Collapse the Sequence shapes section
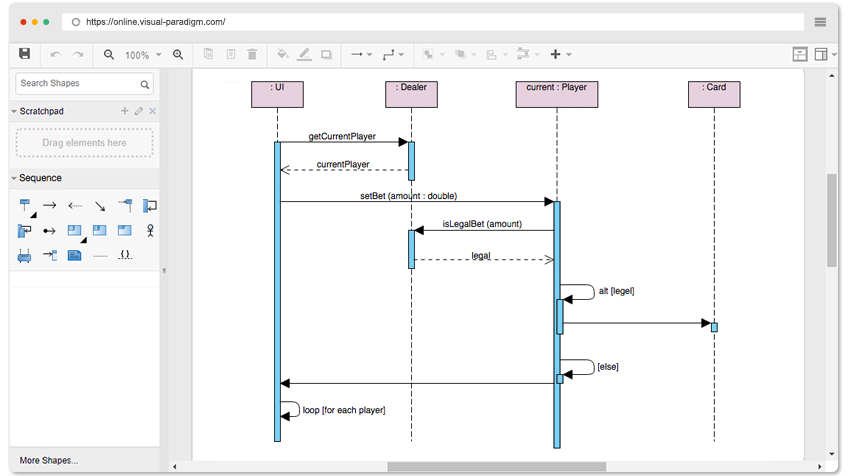 14,178
